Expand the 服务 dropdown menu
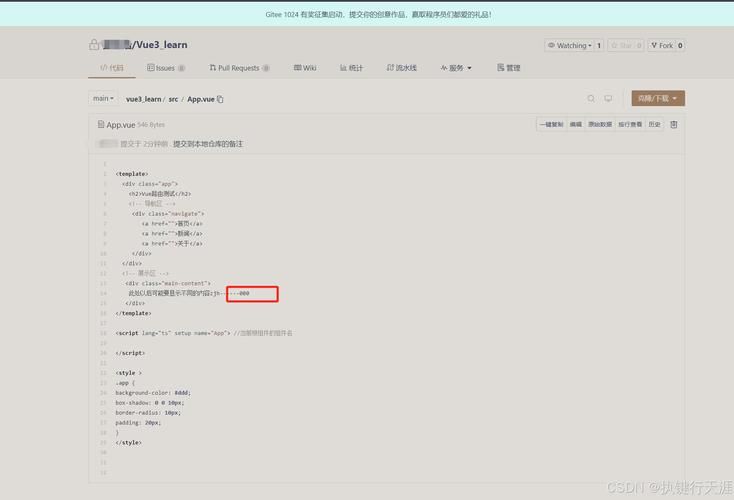 click(x=456, y=68)
